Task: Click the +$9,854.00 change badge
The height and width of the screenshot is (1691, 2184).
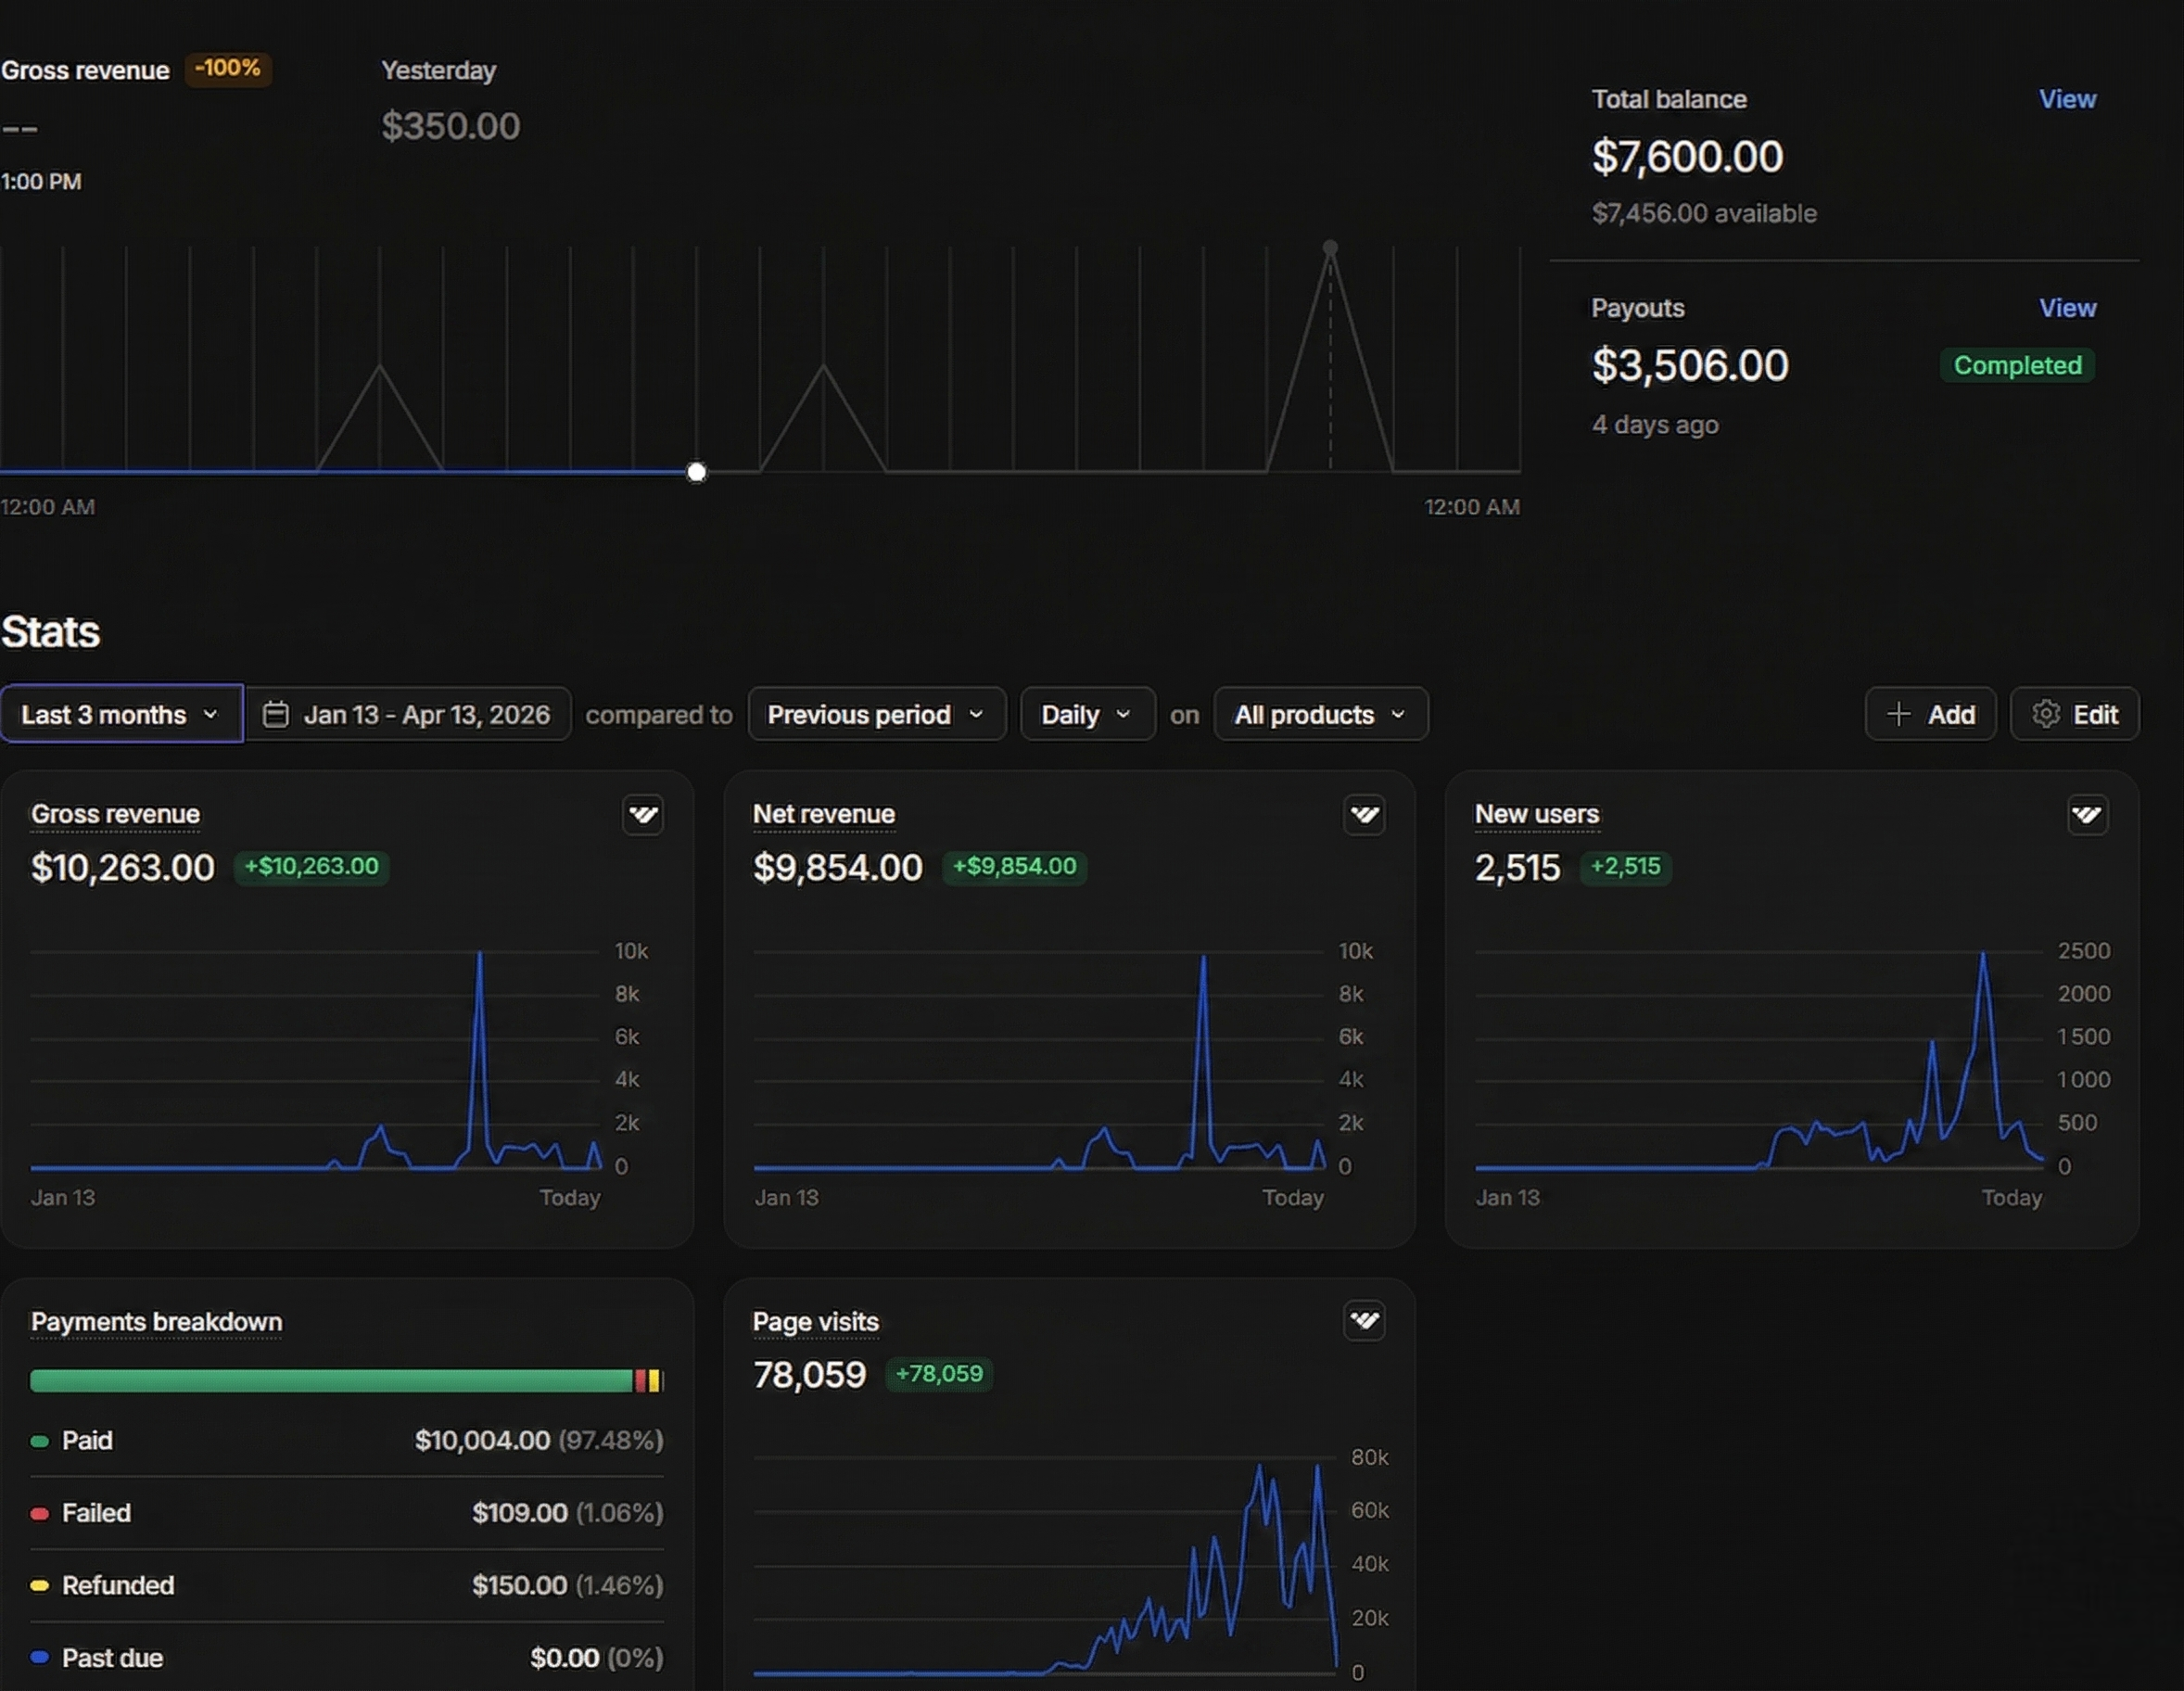Action: 1014,866
